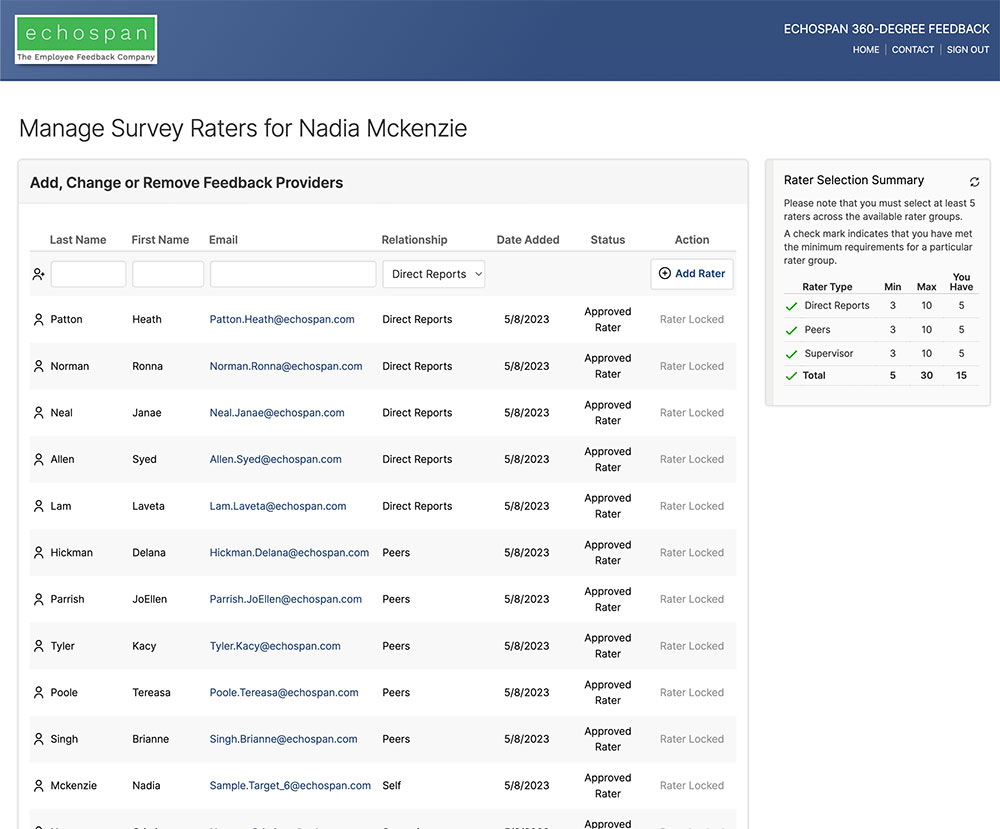Viewport: 1000px width, 829px height.
Task: Focus the Last Name input field
Action: tap(88, 274)
